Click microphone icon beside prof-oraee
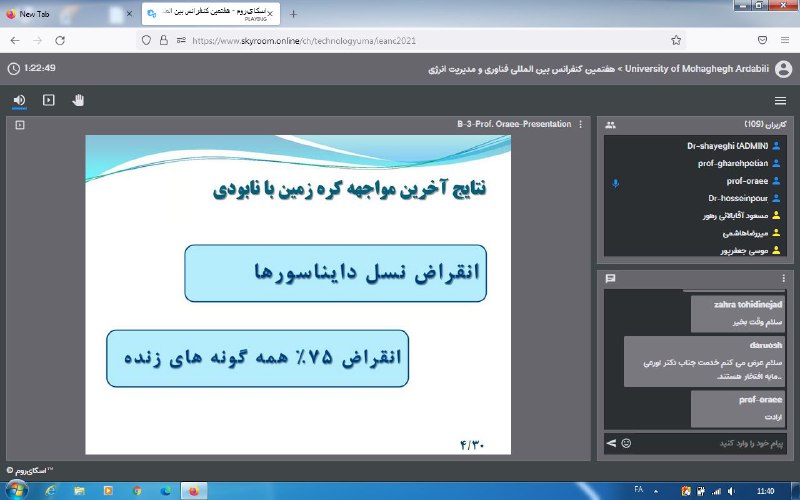 tap(615, 183)
